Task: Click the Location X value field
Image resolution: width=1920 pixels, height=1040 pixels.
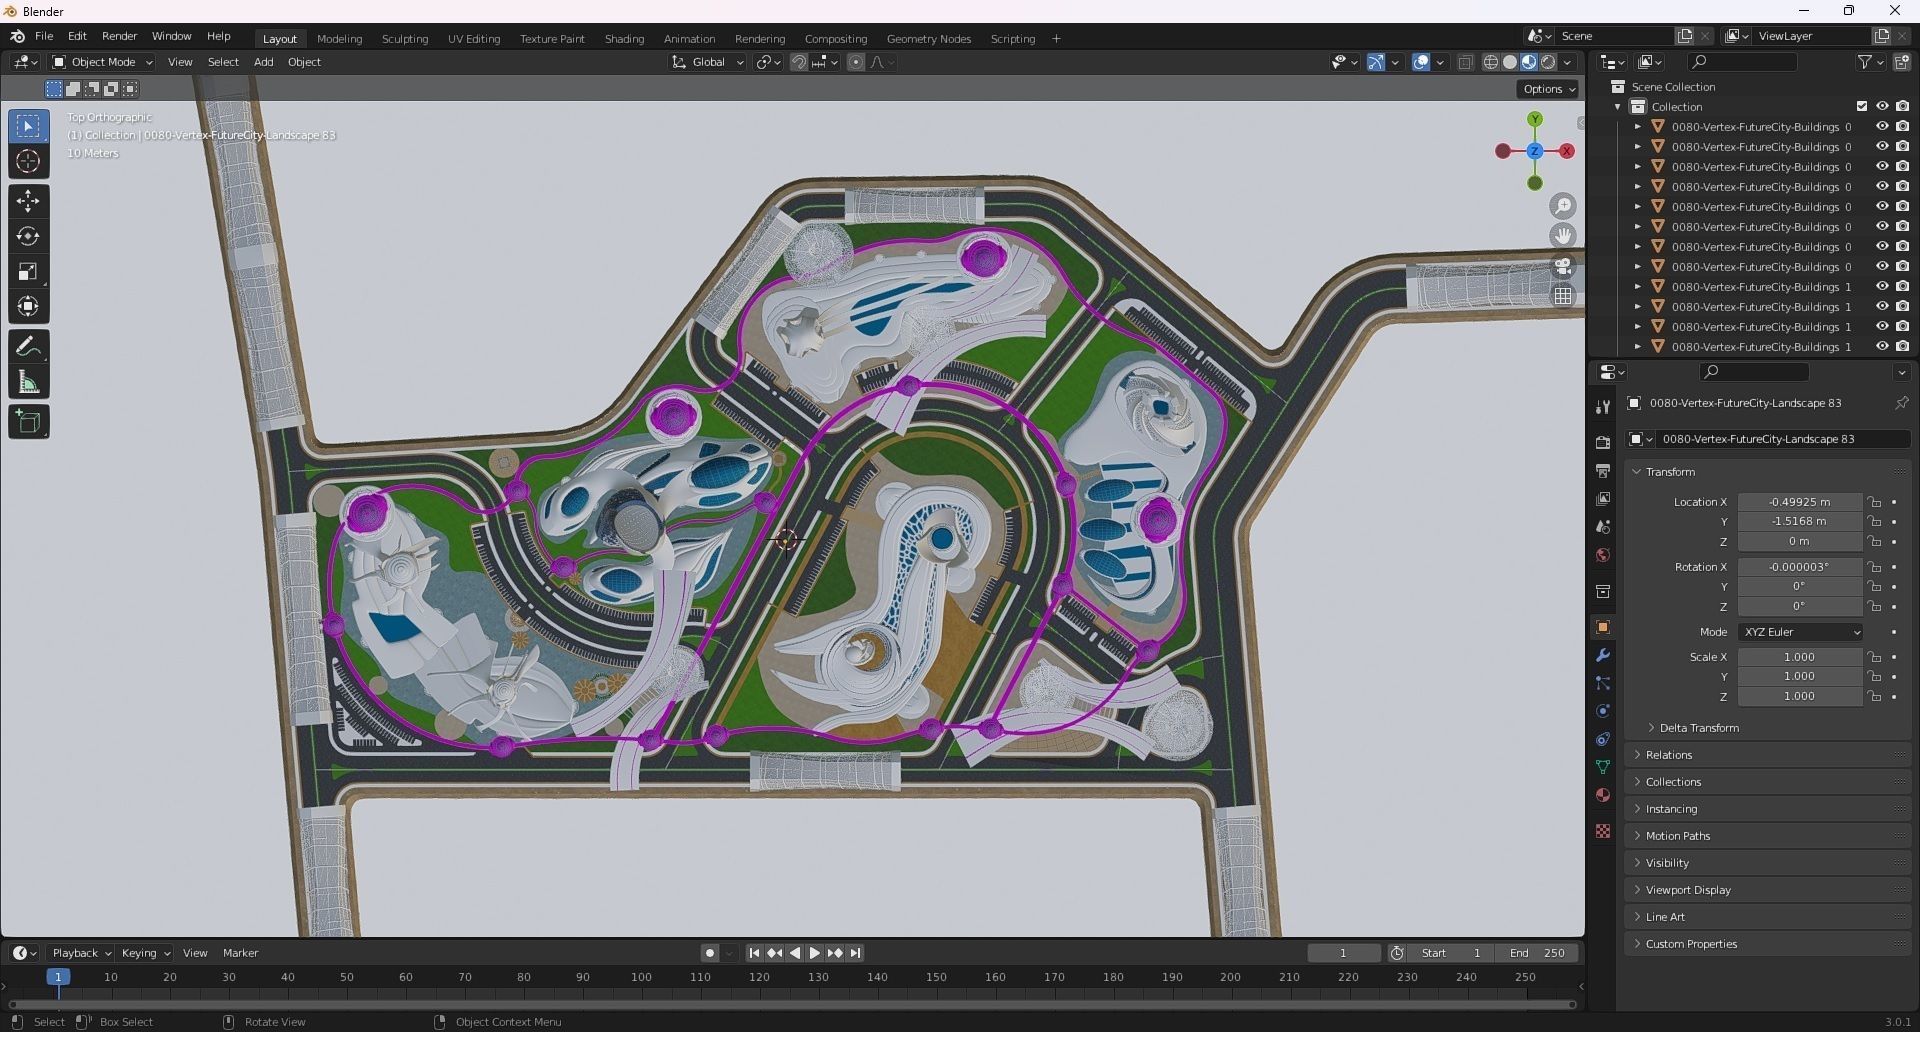Action: (1799, 502)
